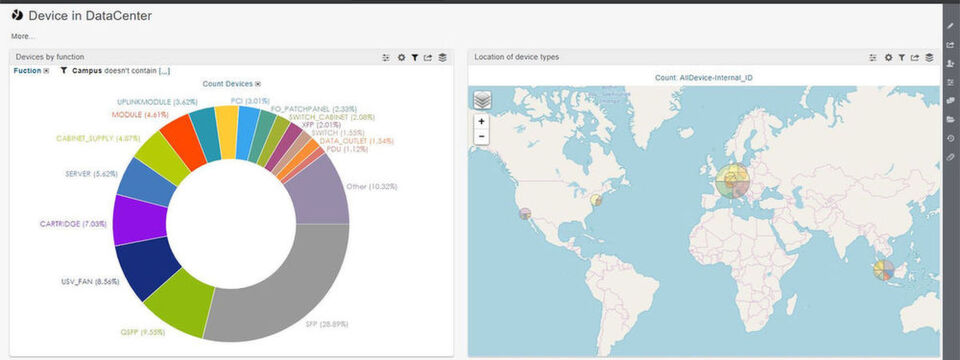Zoom in the map with plus button
This screenshot has height=360, width=960.
click(482, 122)
